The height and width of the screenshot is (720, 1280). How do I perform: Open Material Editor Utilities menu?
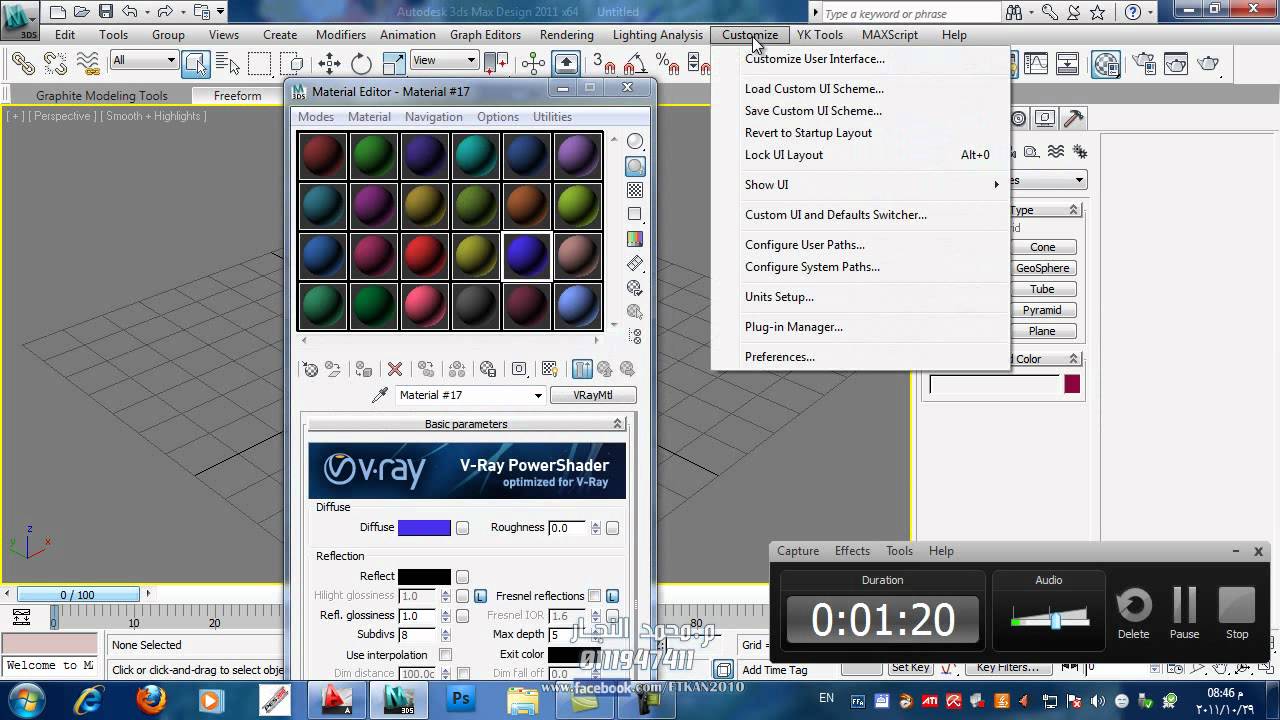click(x=552, y=117)
